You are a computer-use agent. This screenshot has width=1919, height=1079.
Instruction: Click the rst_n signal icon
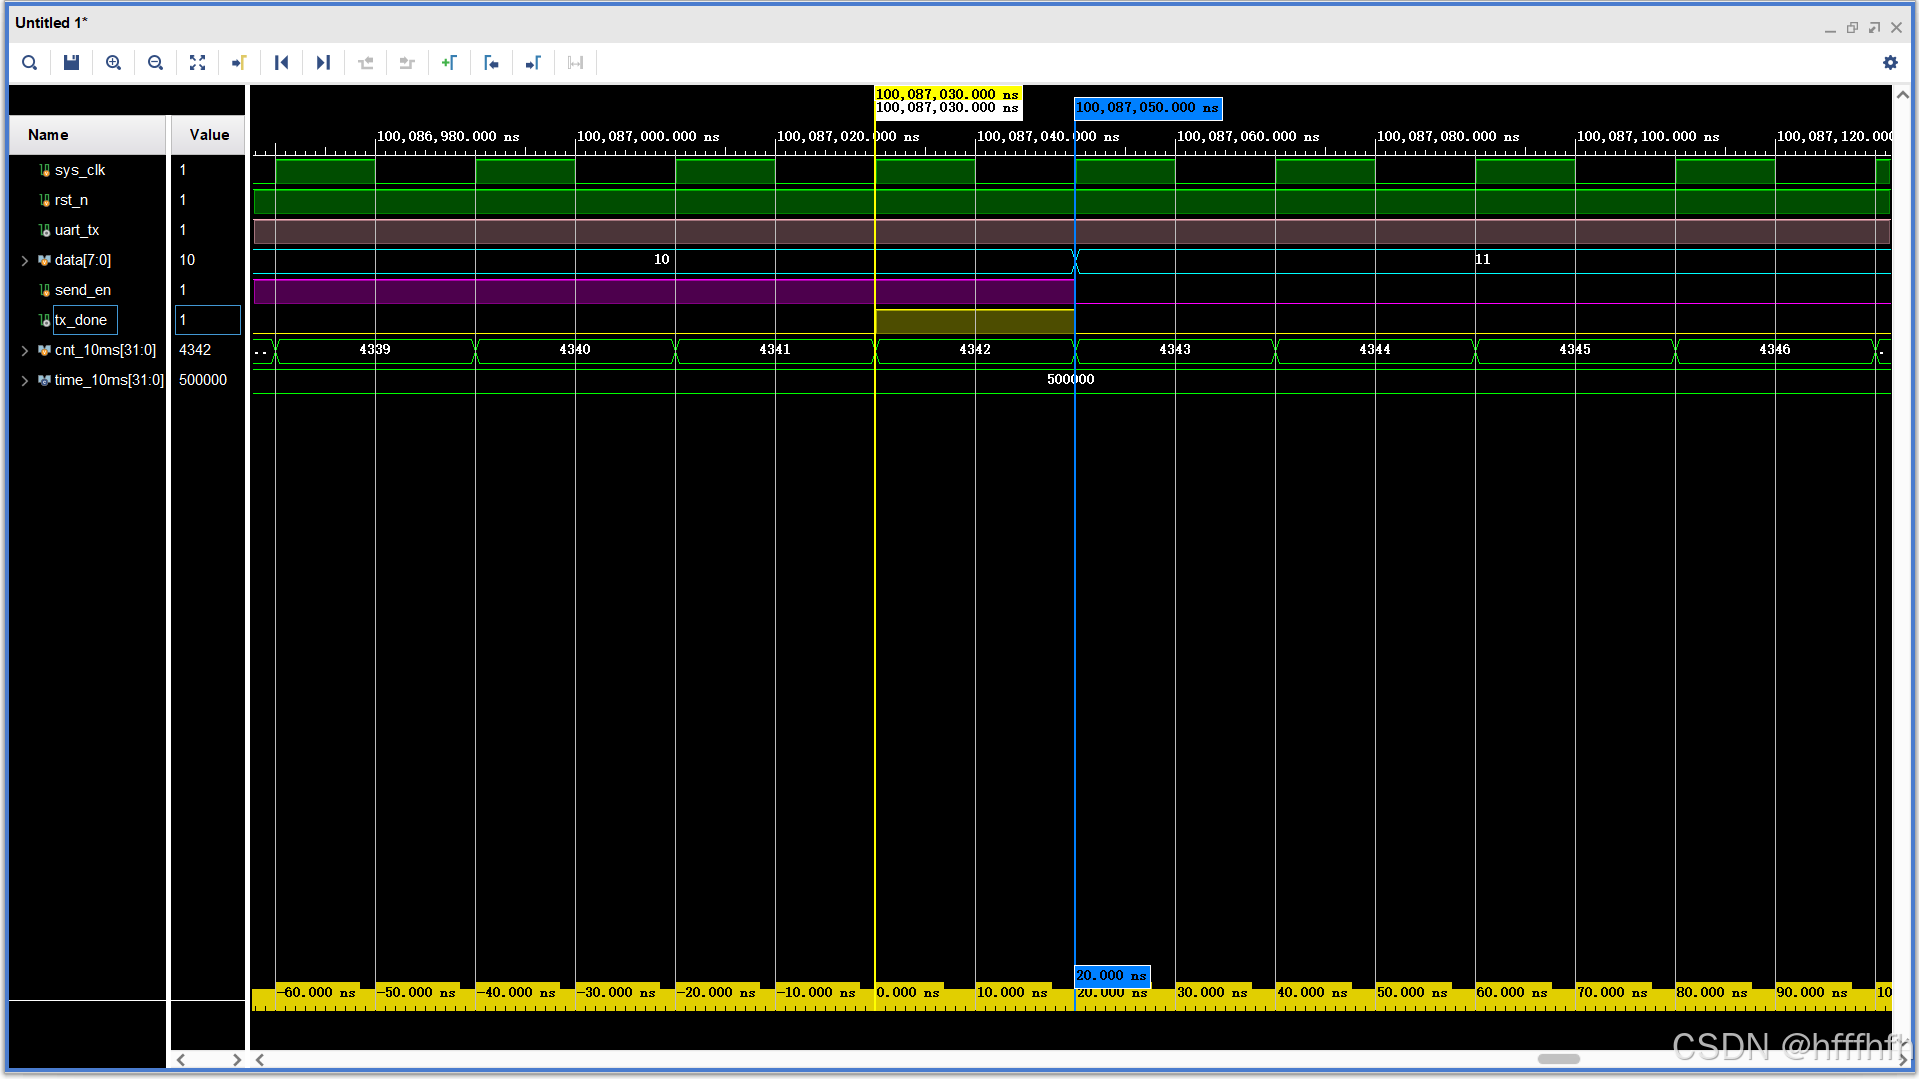pos(44,201)
